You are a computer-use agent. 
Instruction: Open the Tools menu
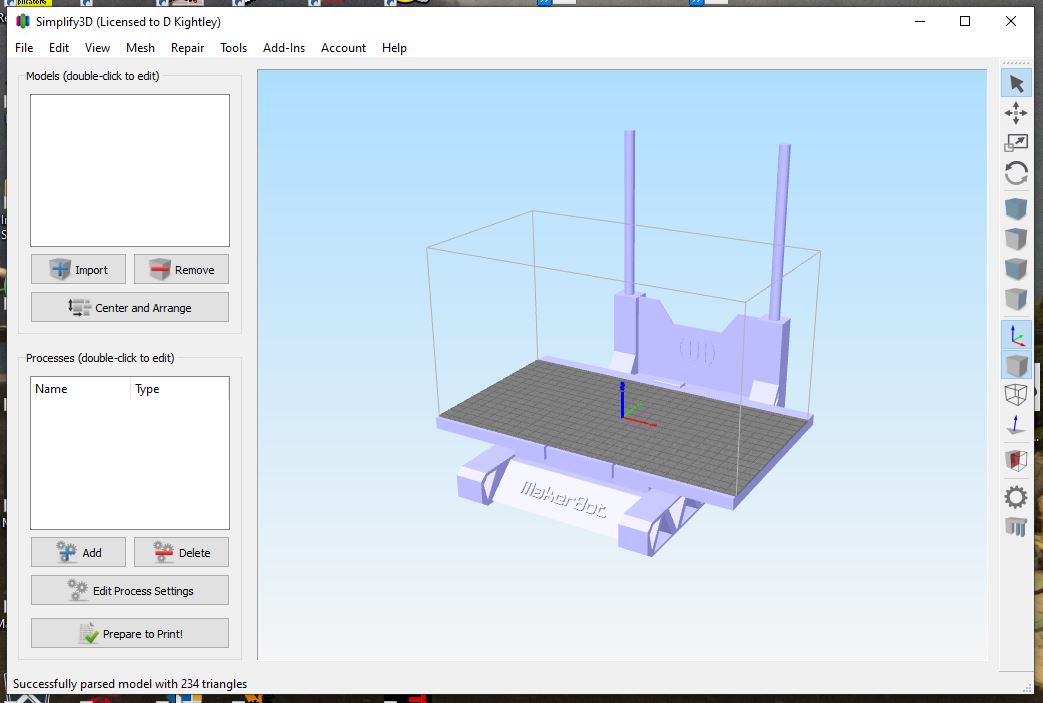(x=233, y=48)
